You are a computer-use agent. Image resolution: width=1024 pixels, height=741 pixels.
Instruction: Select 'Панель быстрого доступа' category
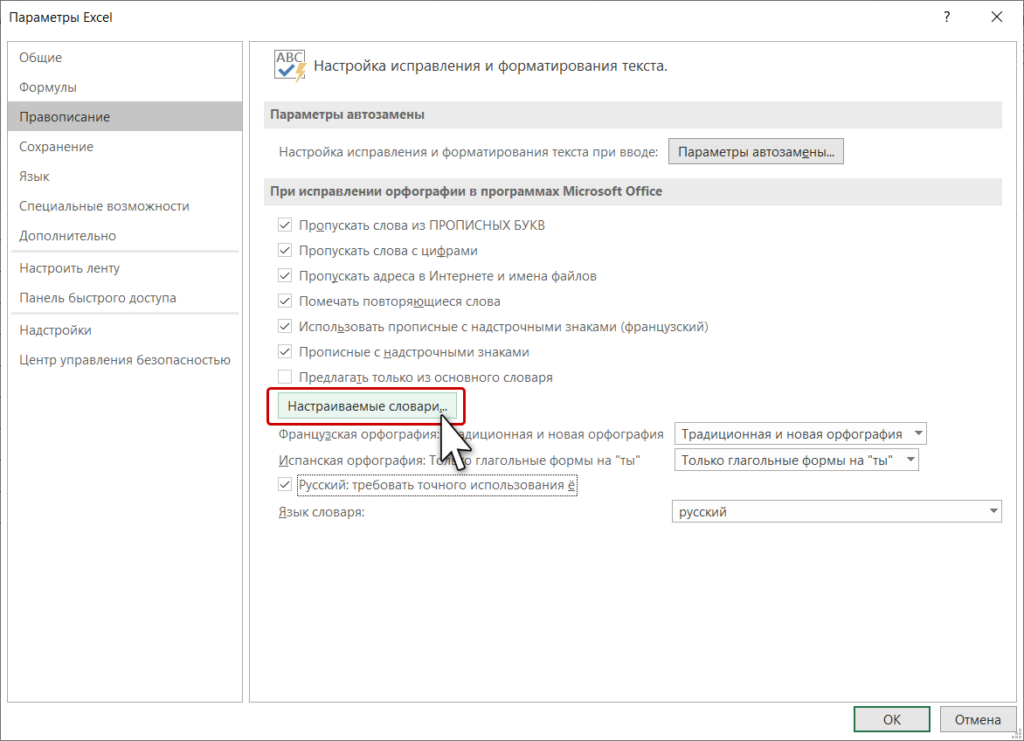coord(125,298)
